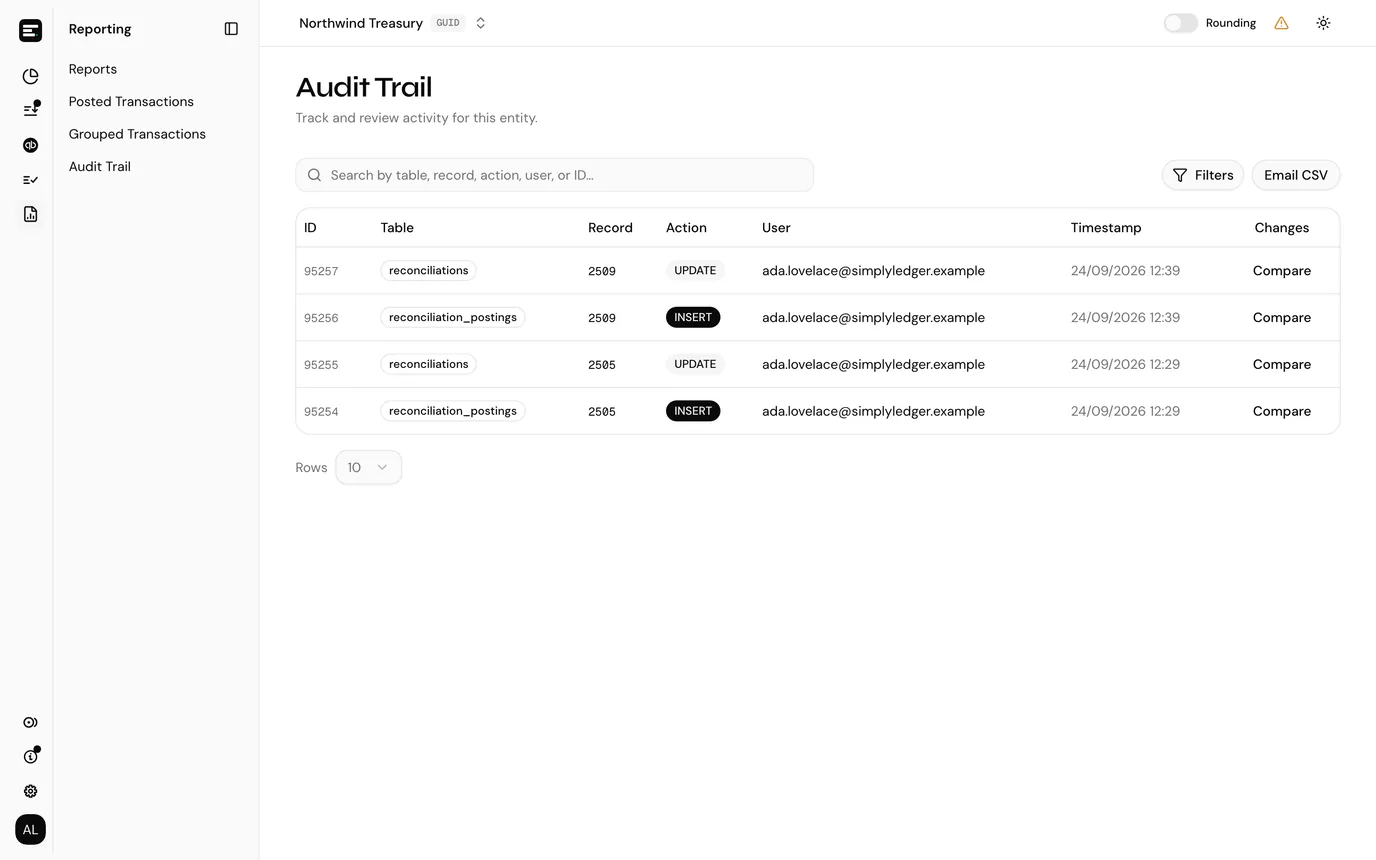
Task: Click Compare for record ID 95255
Action: pyautogui.click(x=1282, y=365)
